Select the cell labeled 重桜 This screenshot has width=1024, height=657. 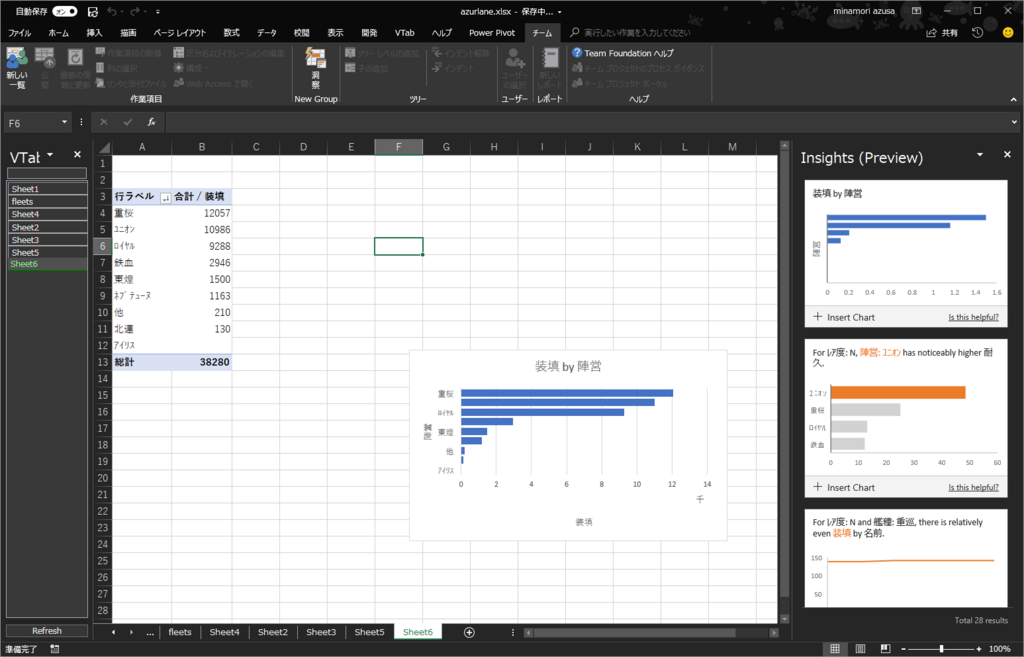click(142, 213)
